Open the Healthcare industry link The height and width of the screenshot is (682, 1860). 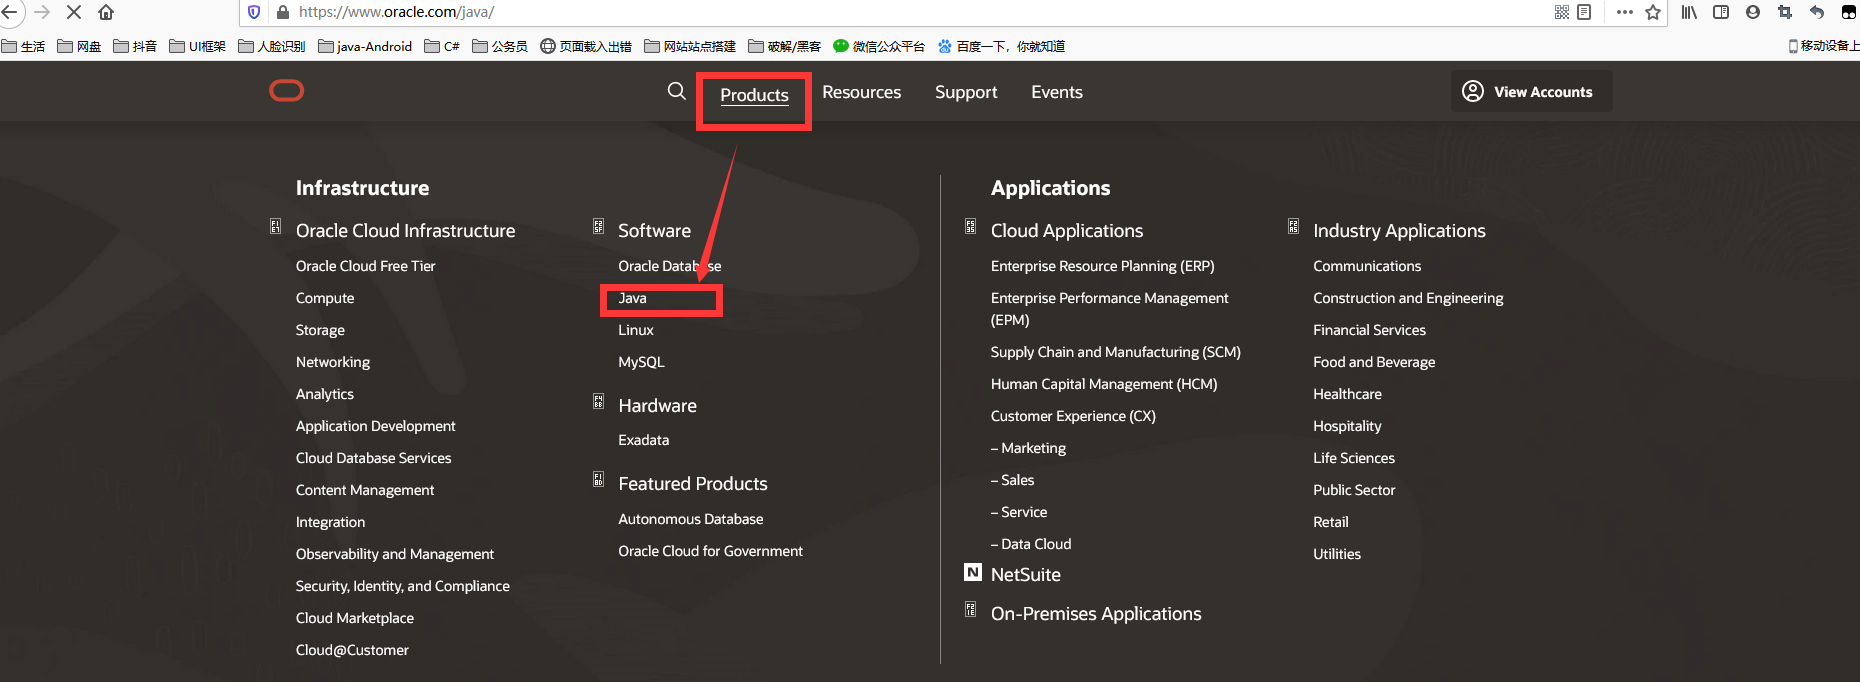tap(1347, 394)
